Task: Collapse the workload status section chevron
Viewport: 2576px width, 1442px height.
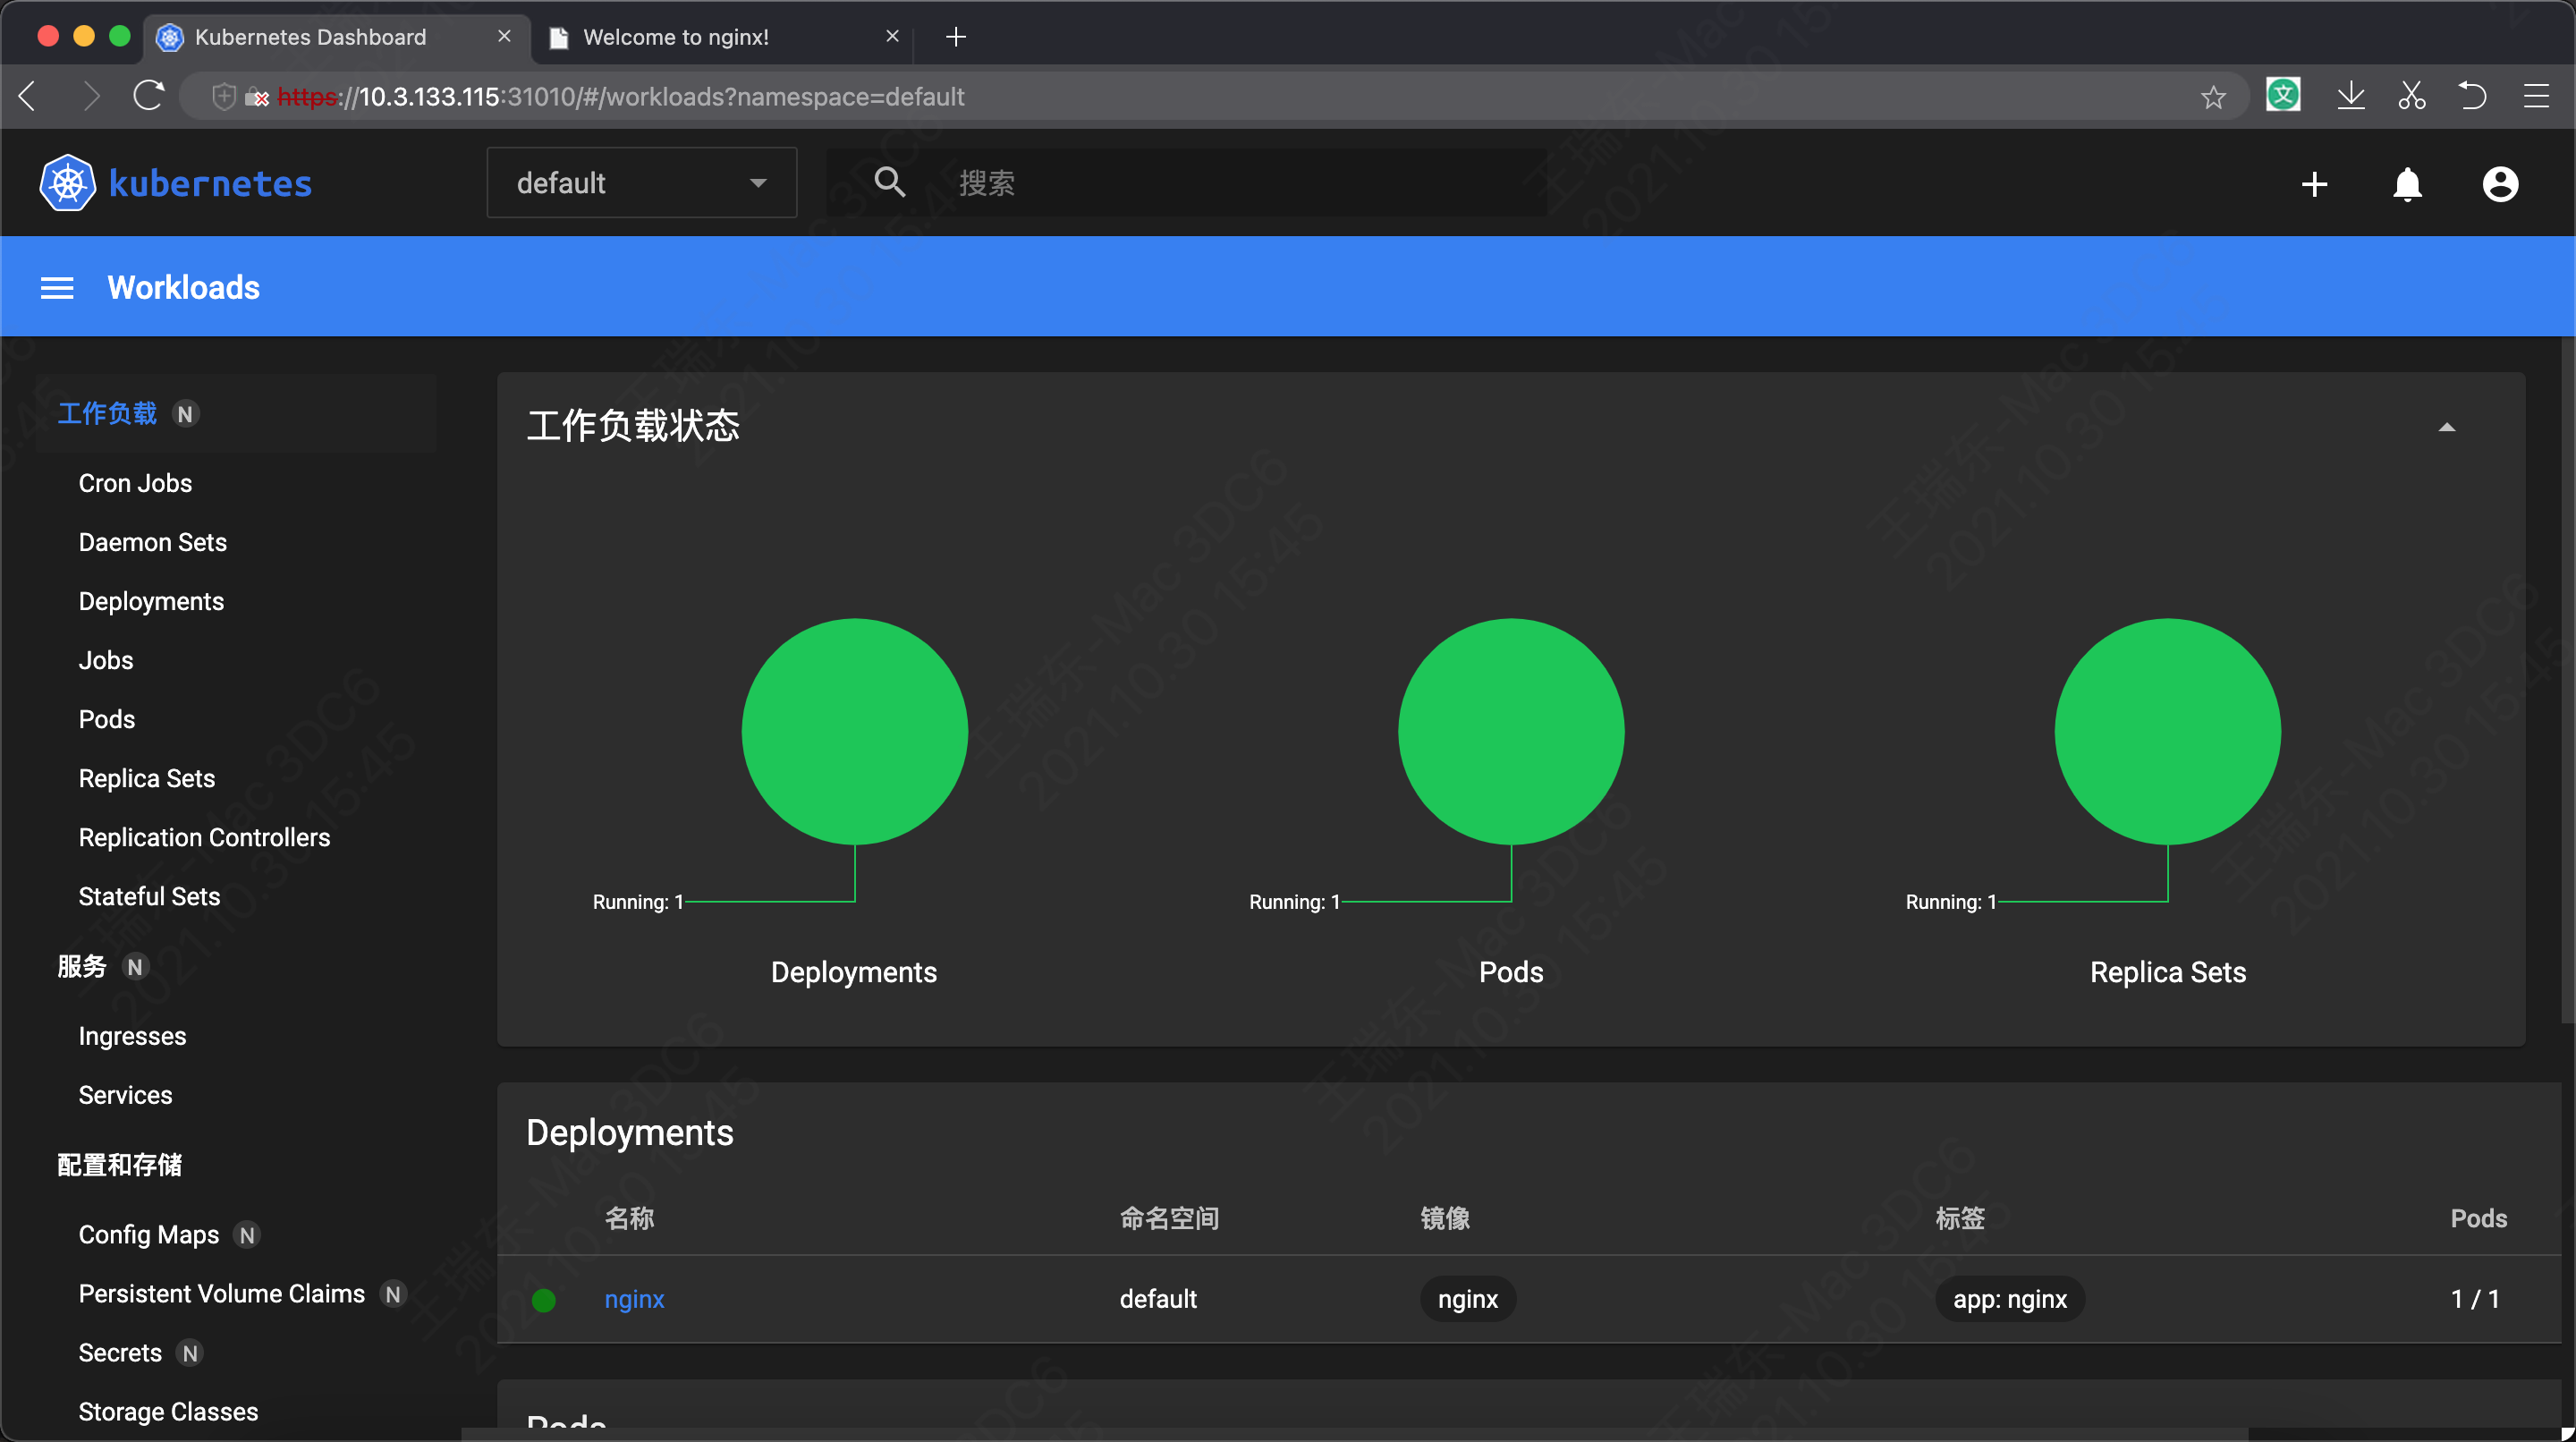Action: [2446, 427]
